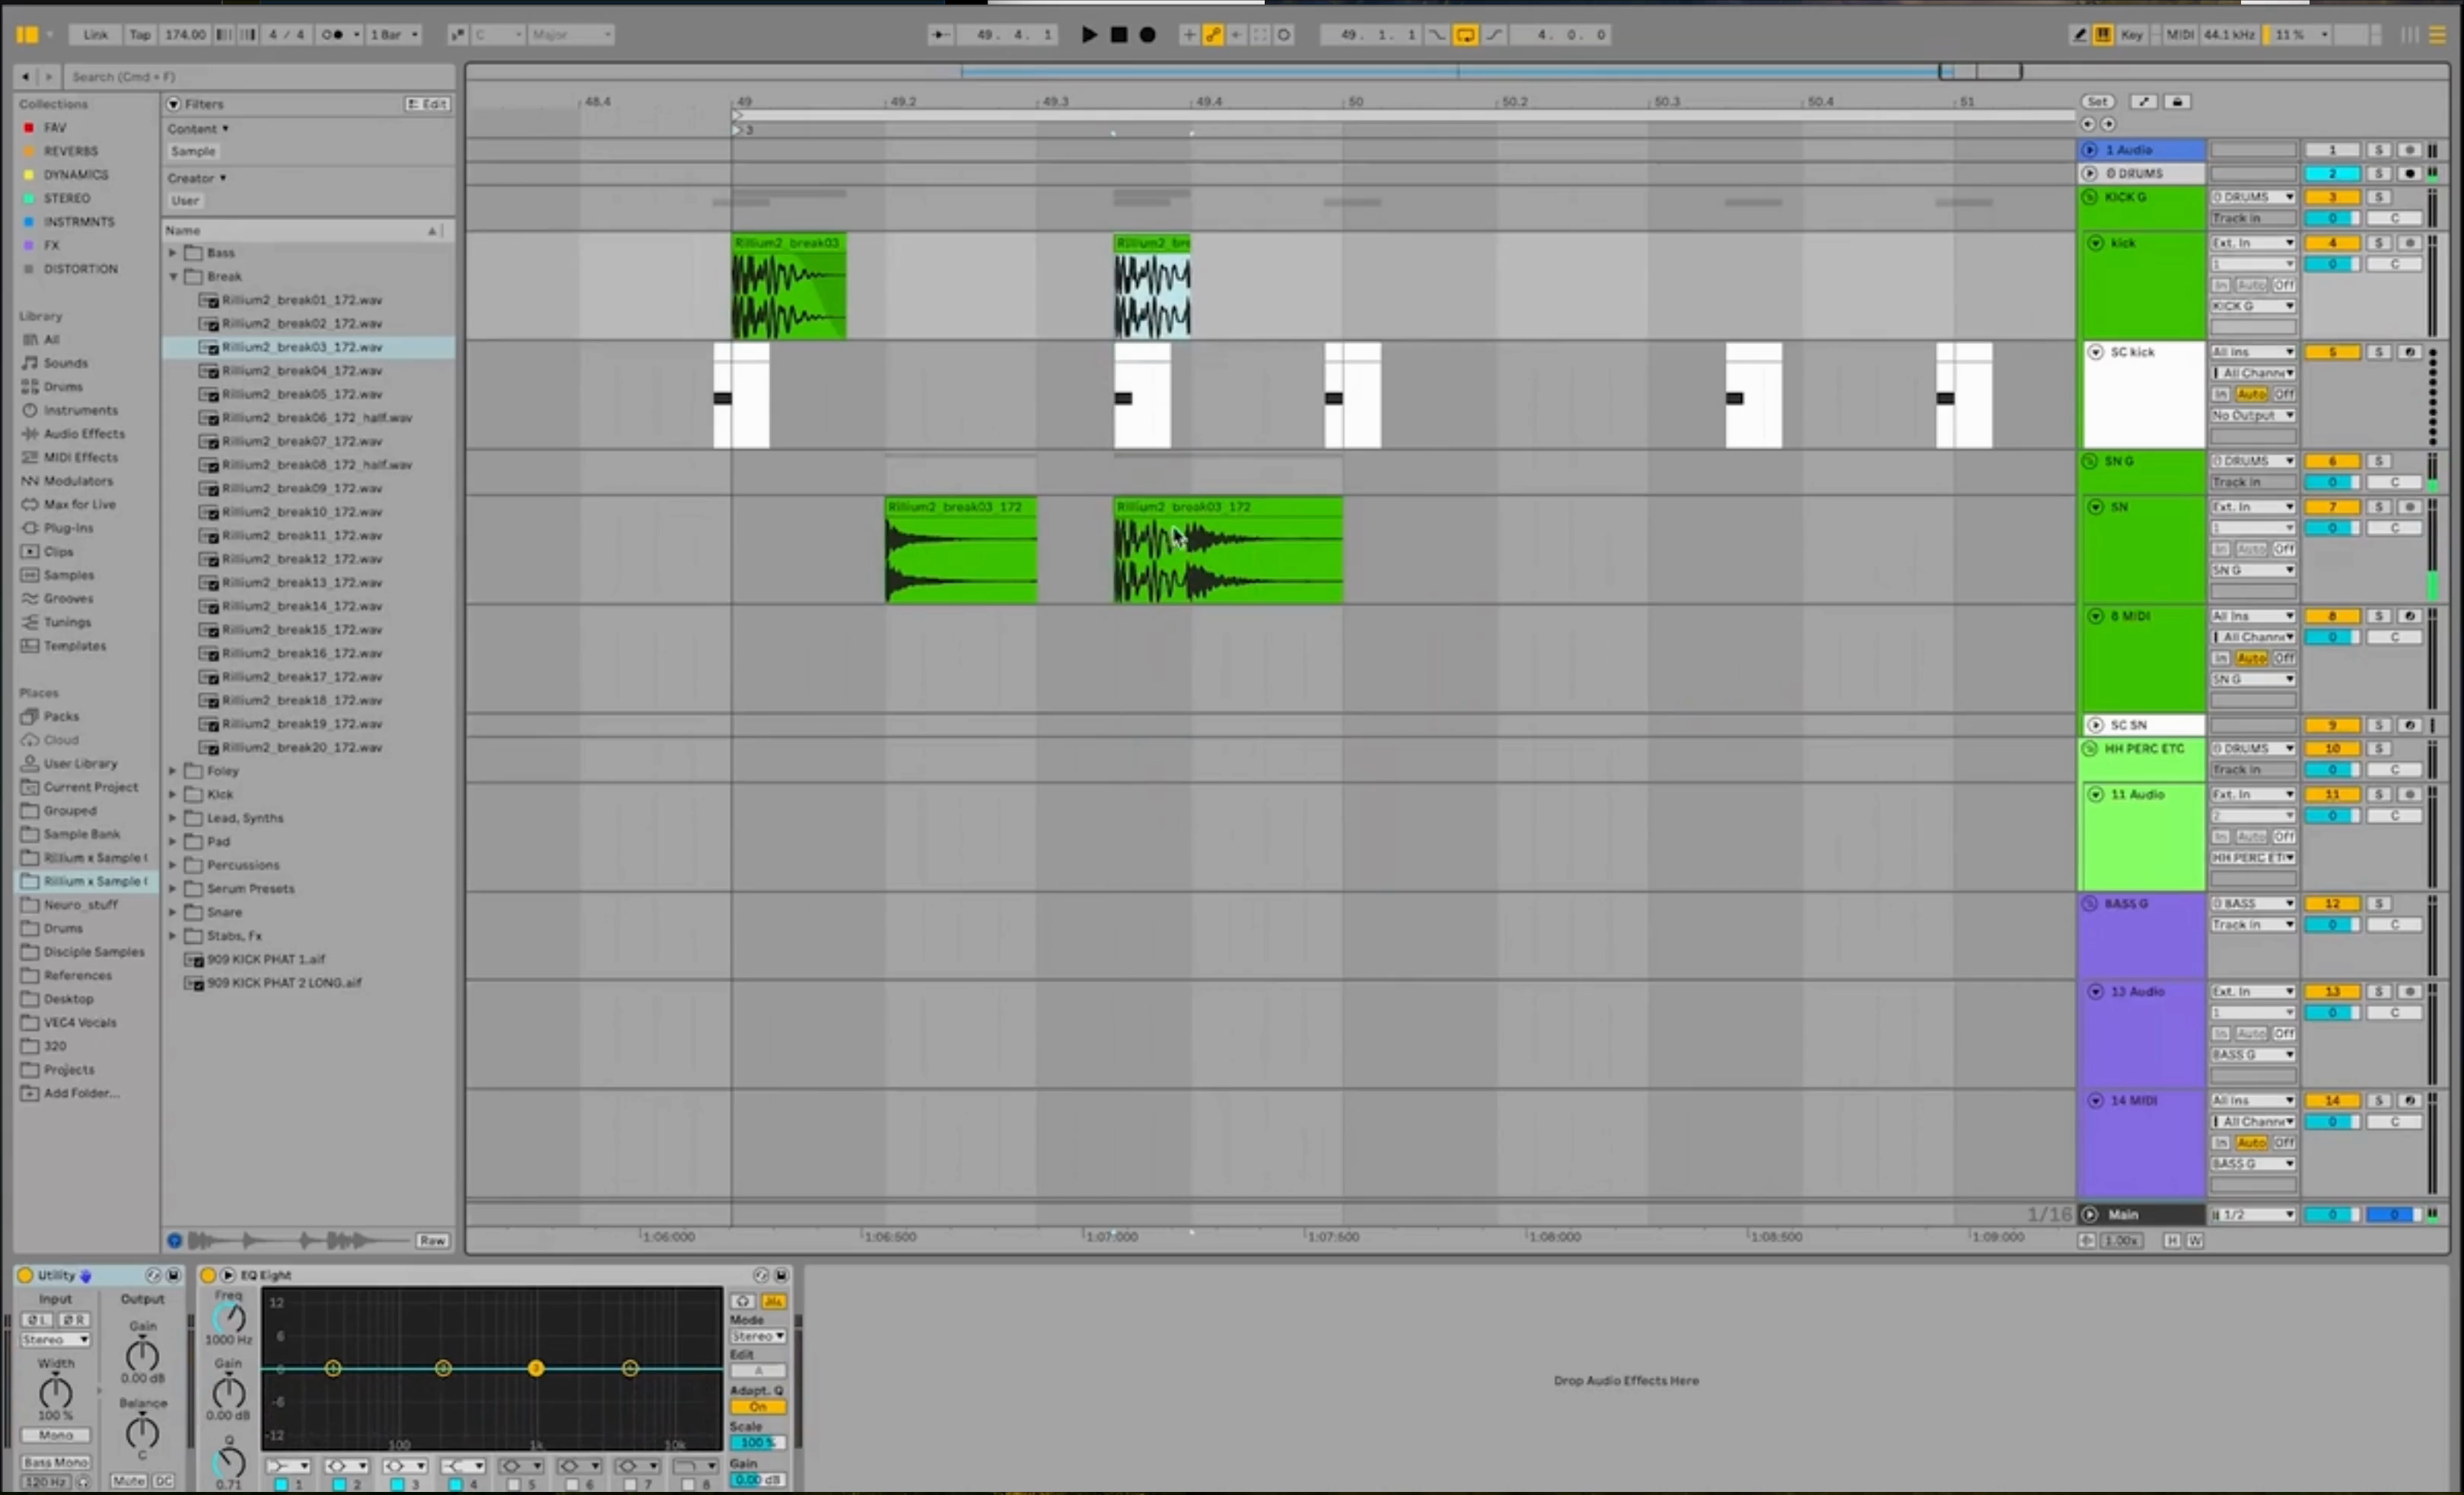This screenshot has height=1495, width=2464.
Task: Toggle browser visibility yellow icon
Action: pos(27,35)
